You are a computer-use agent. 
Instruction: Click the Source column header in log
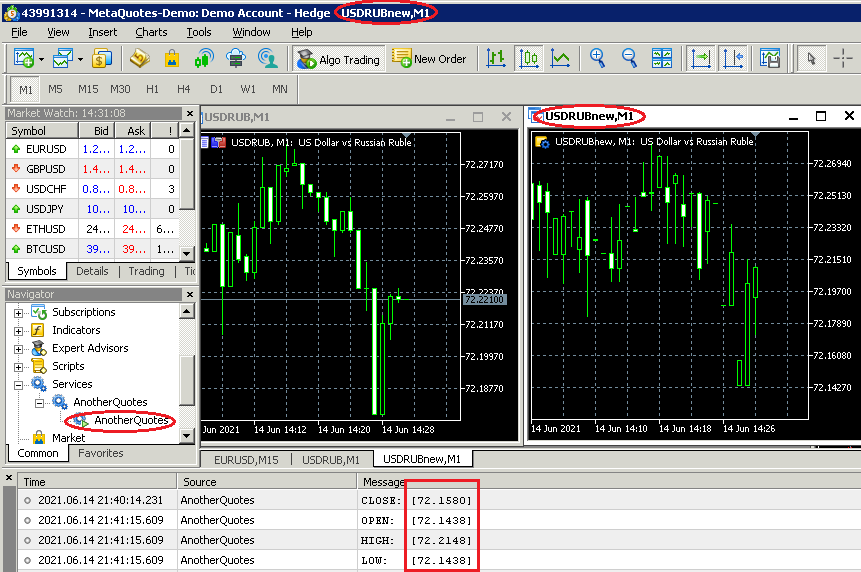pyautogui.click(x=267, y=482)
